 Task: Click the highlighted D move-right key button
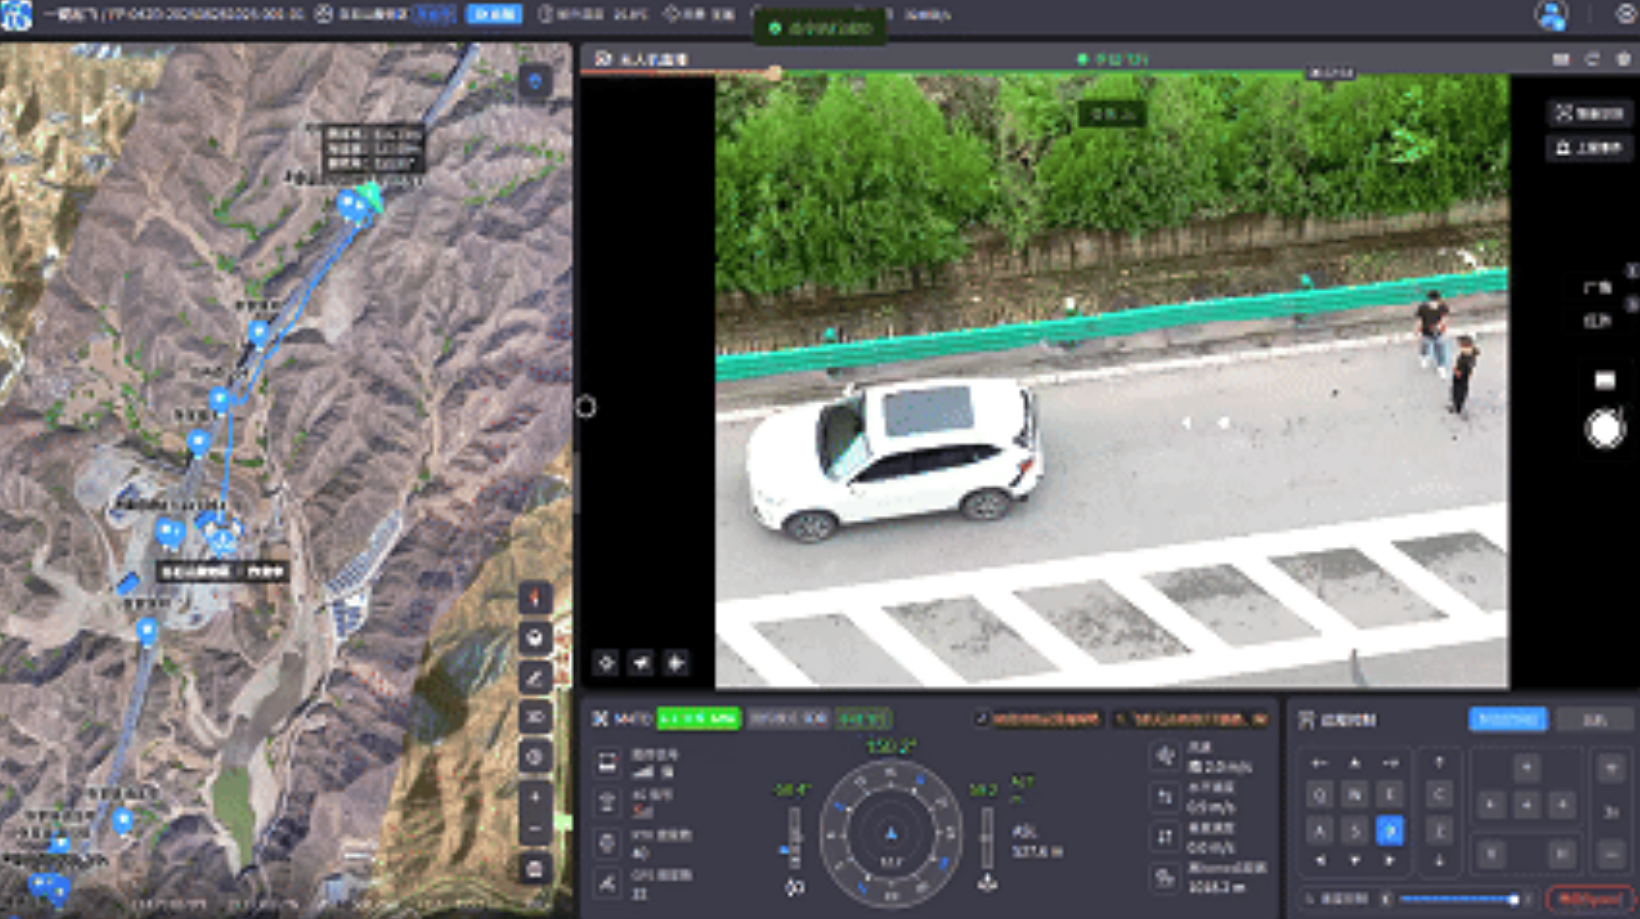[x=1390, y=830]
